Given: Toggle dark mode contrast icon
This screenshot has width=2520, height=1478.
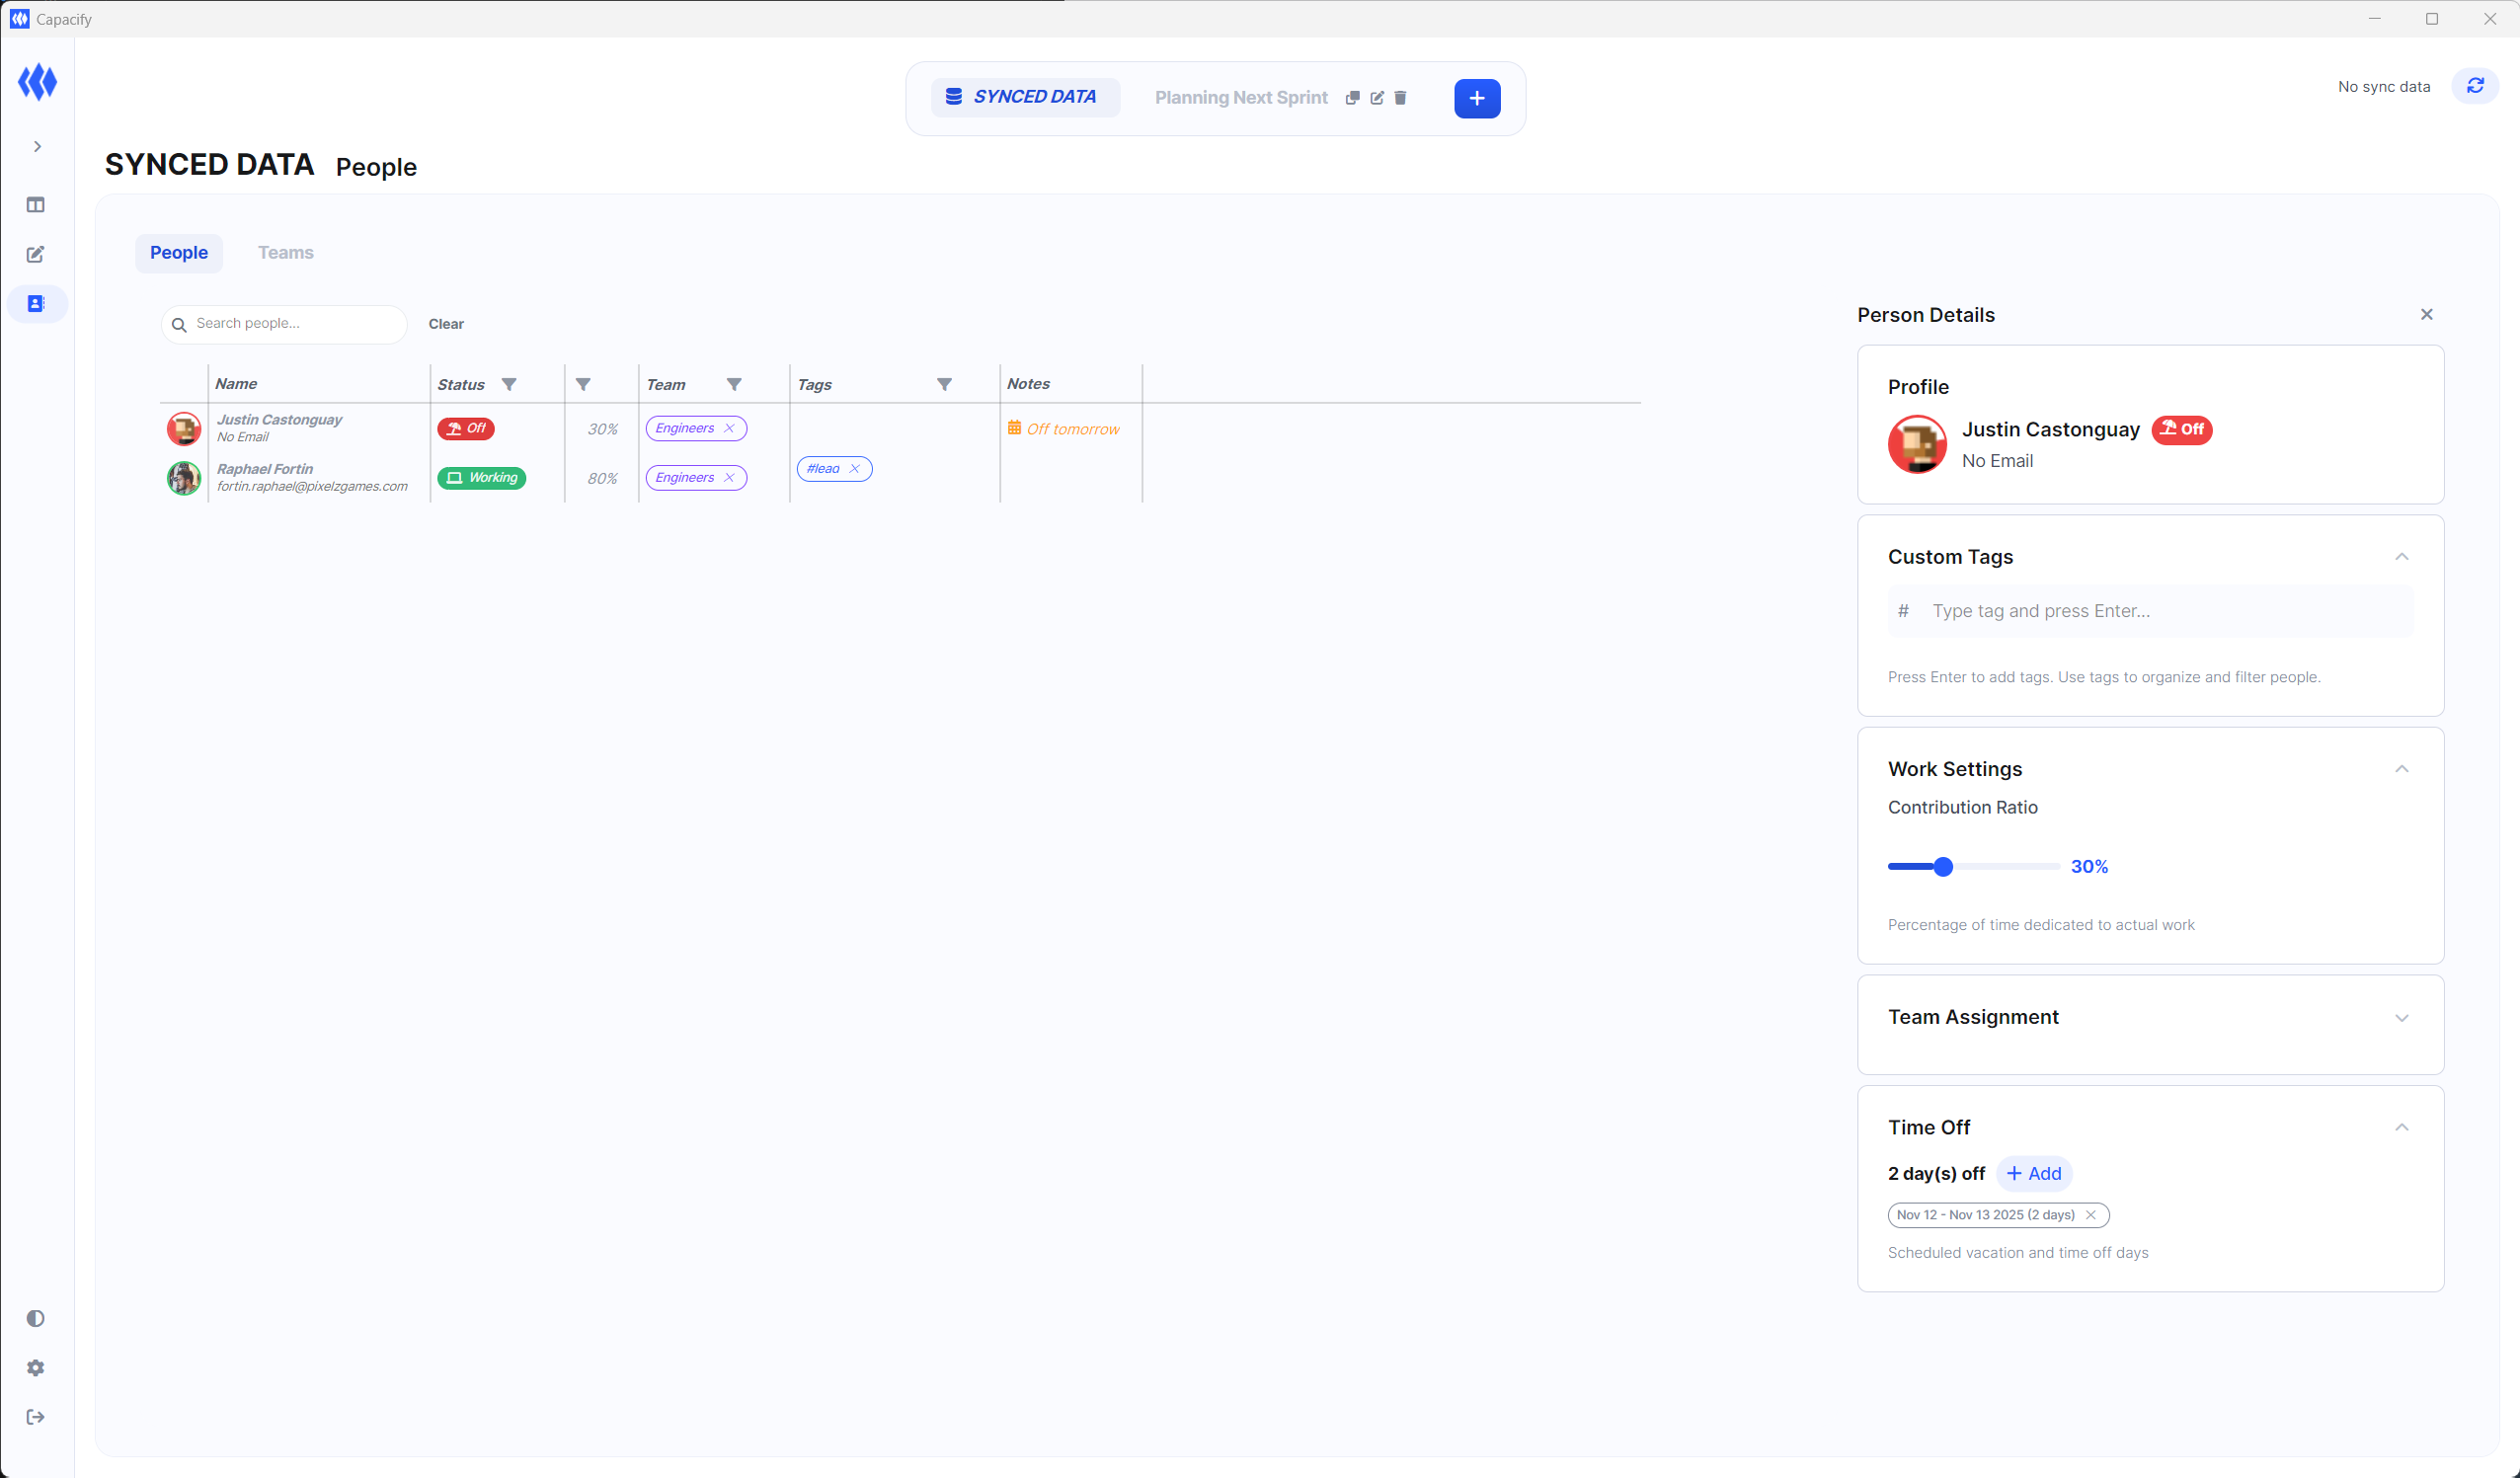Looking at the screenshot, I should click(x=36, y=1318).
